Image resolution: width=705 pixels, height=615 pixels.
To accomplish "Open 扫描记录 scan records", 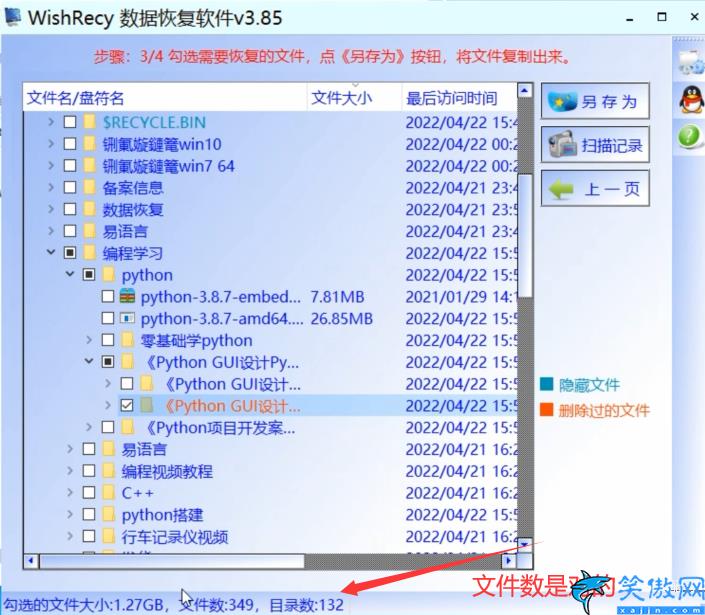I will [595, 145].
